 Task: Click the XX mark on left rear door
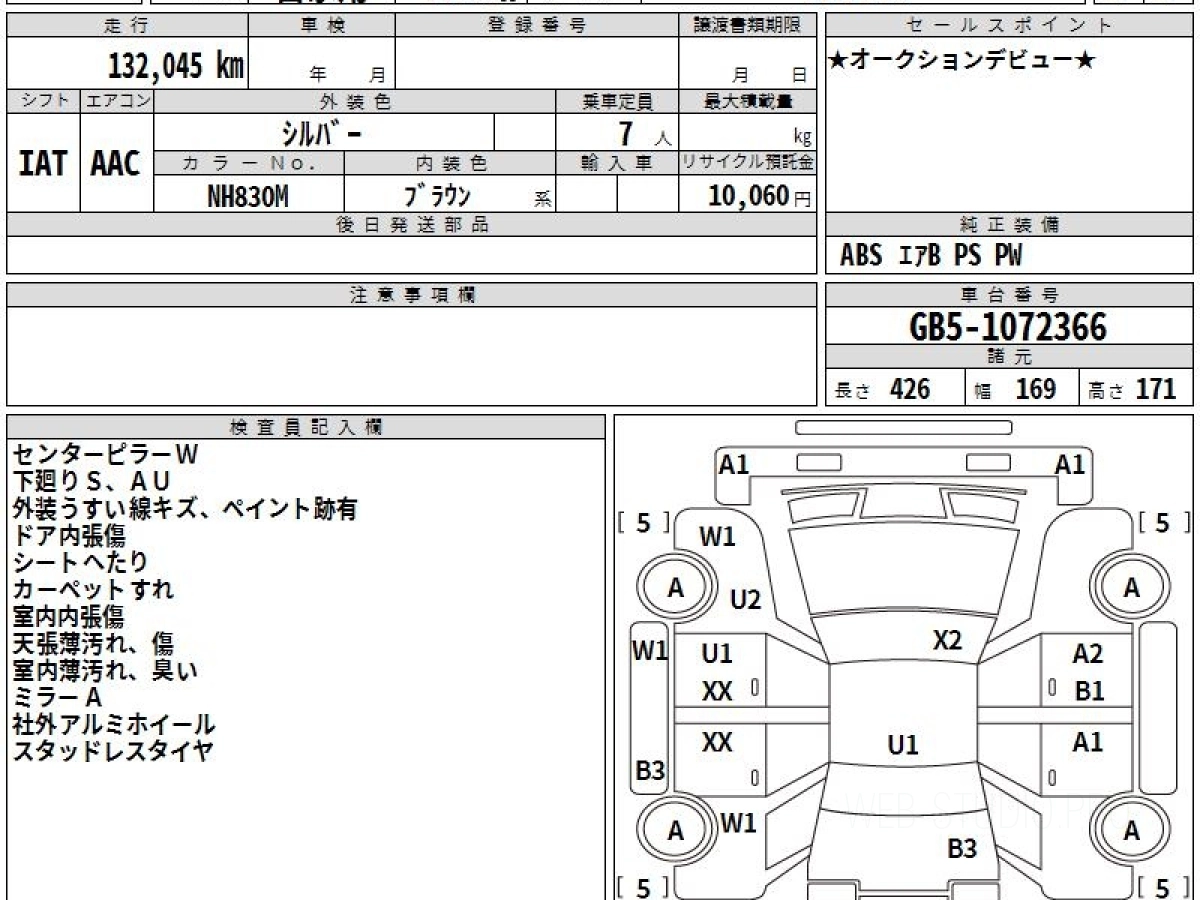[717, 742]
